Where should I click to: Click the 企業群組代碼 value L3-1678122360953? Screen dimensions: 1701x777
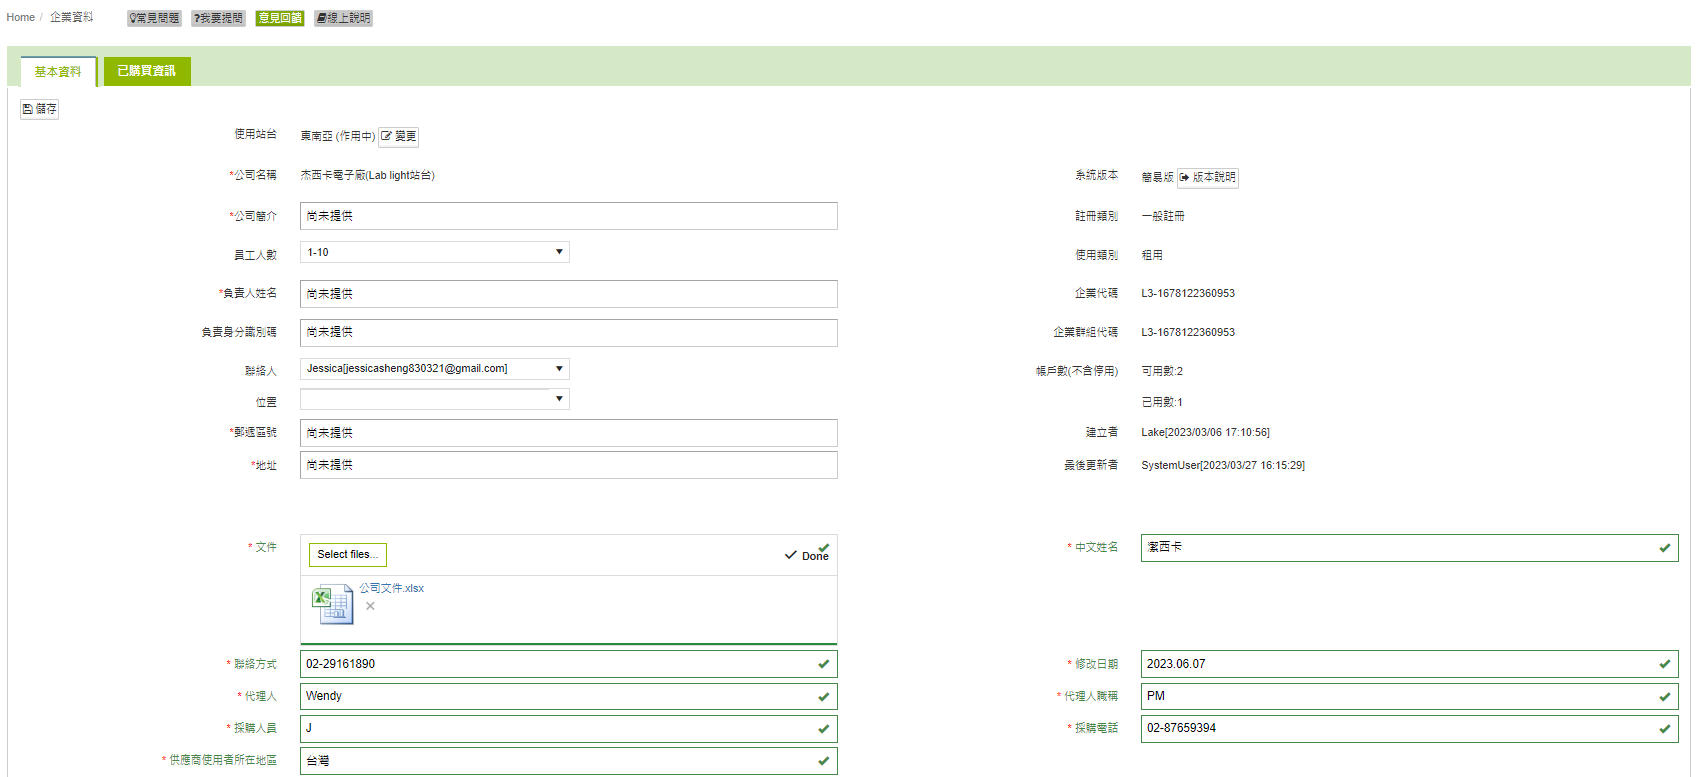pos(1188,333)
